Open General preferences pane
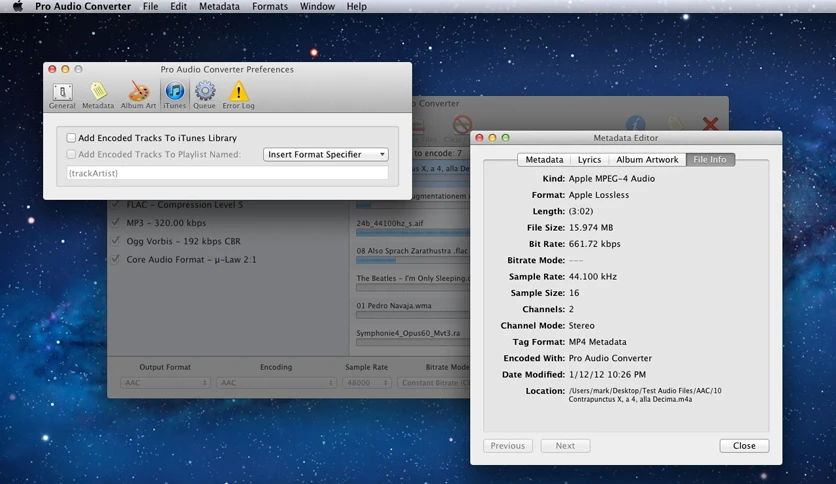 [62, 96]
